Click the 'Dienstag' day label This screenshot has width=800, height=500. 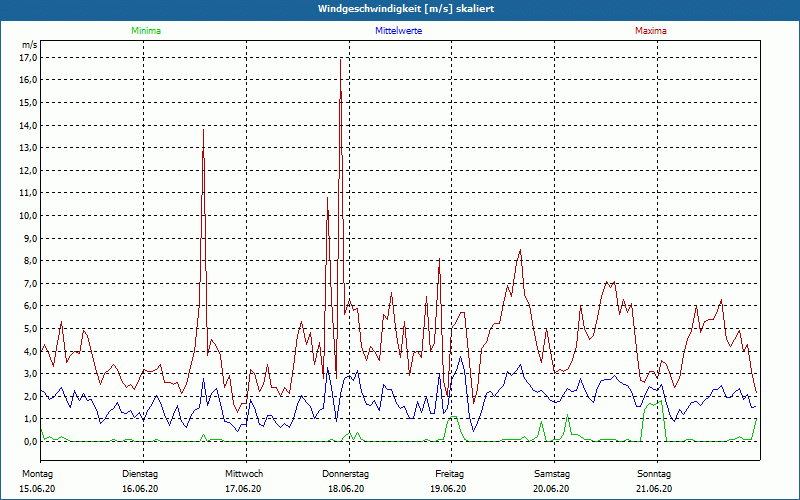coord(140,474)
